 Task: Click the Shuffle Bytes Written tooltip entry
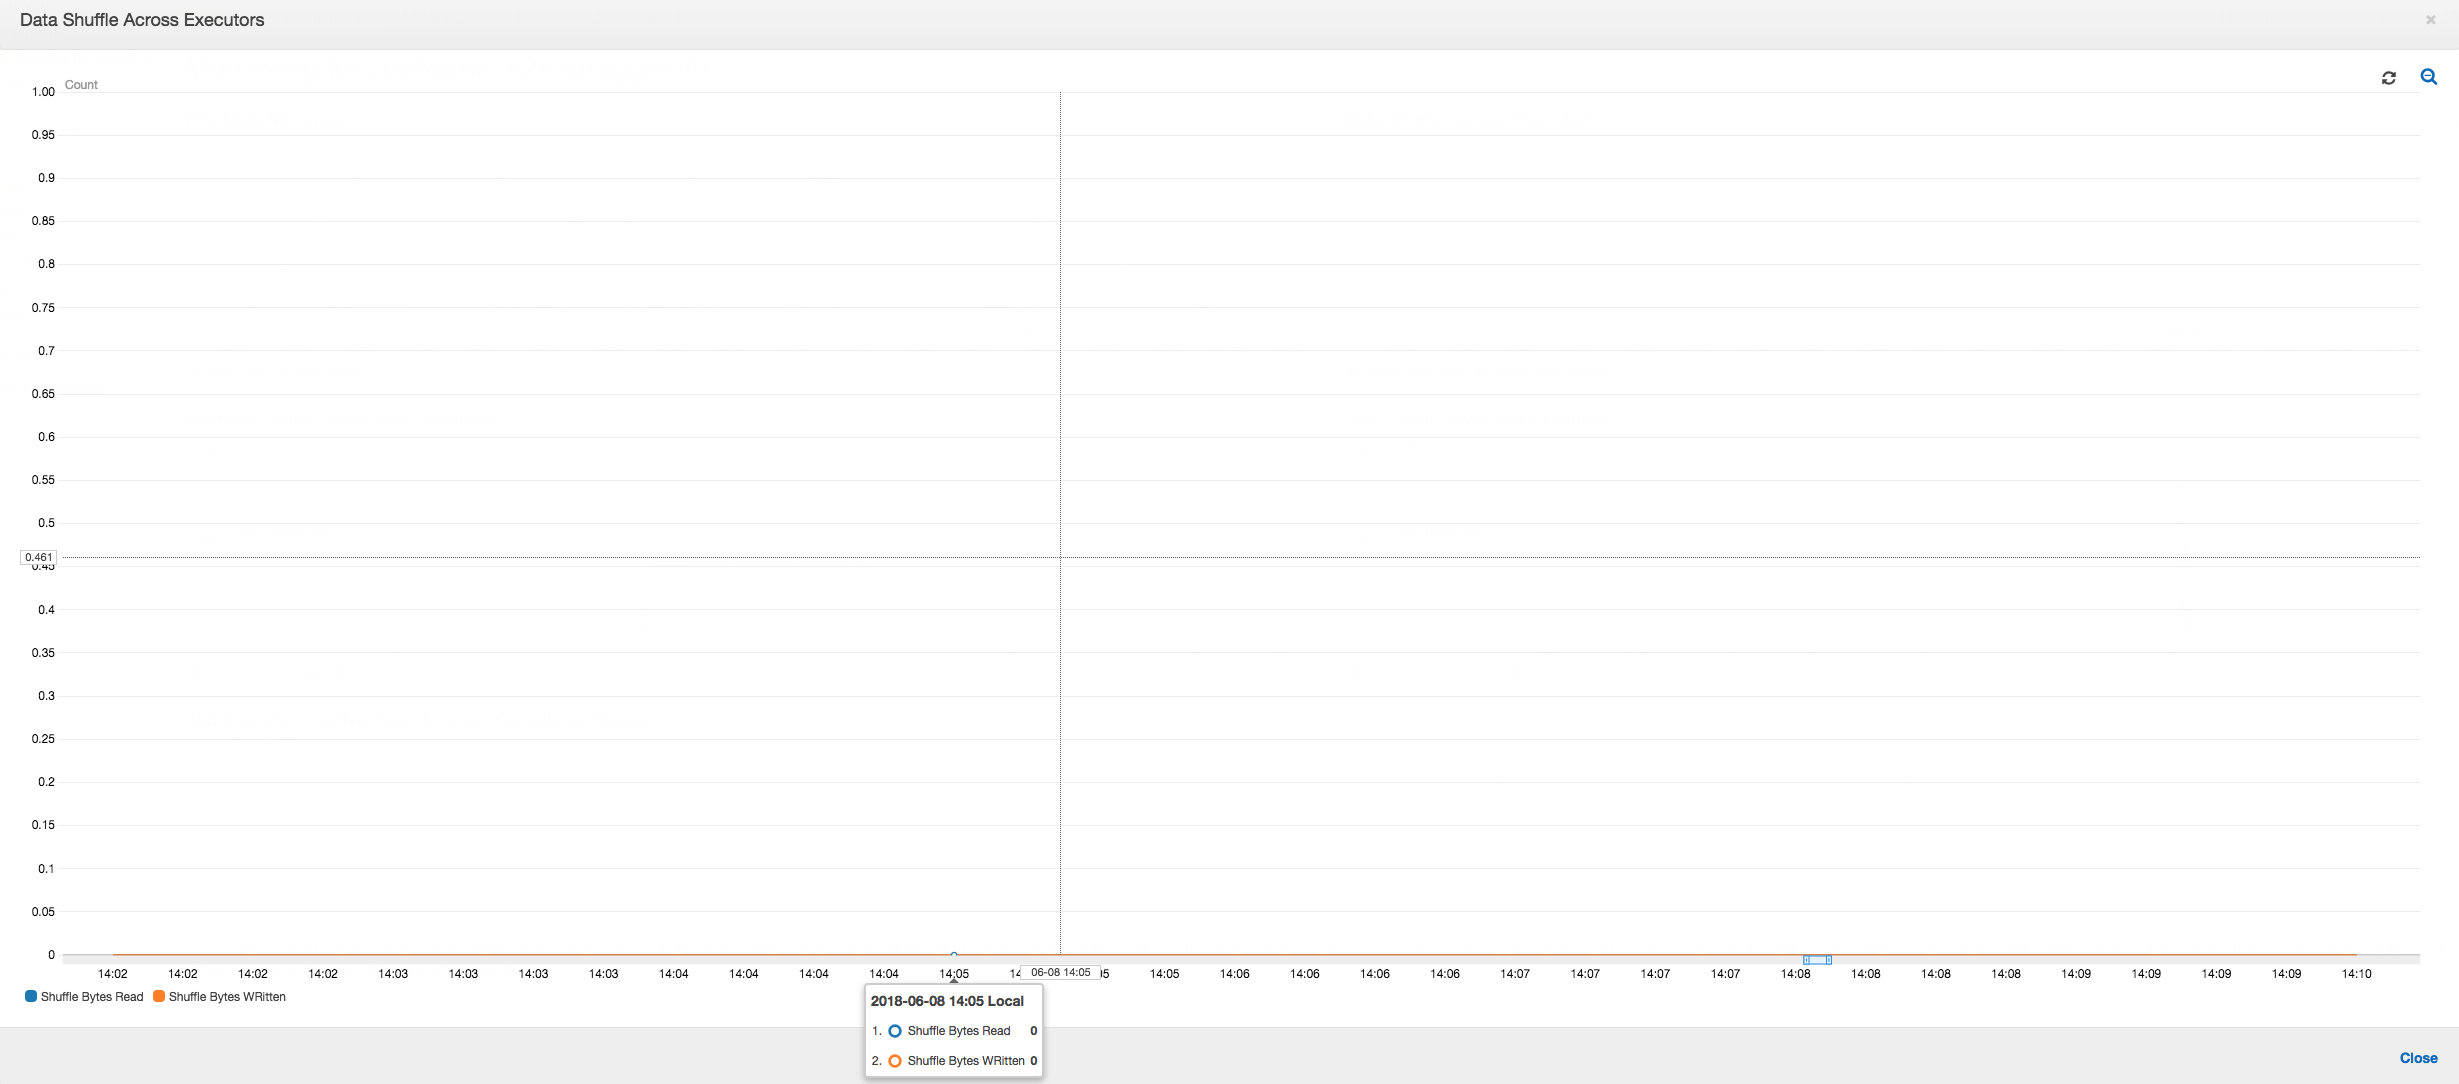[961, 1060]
